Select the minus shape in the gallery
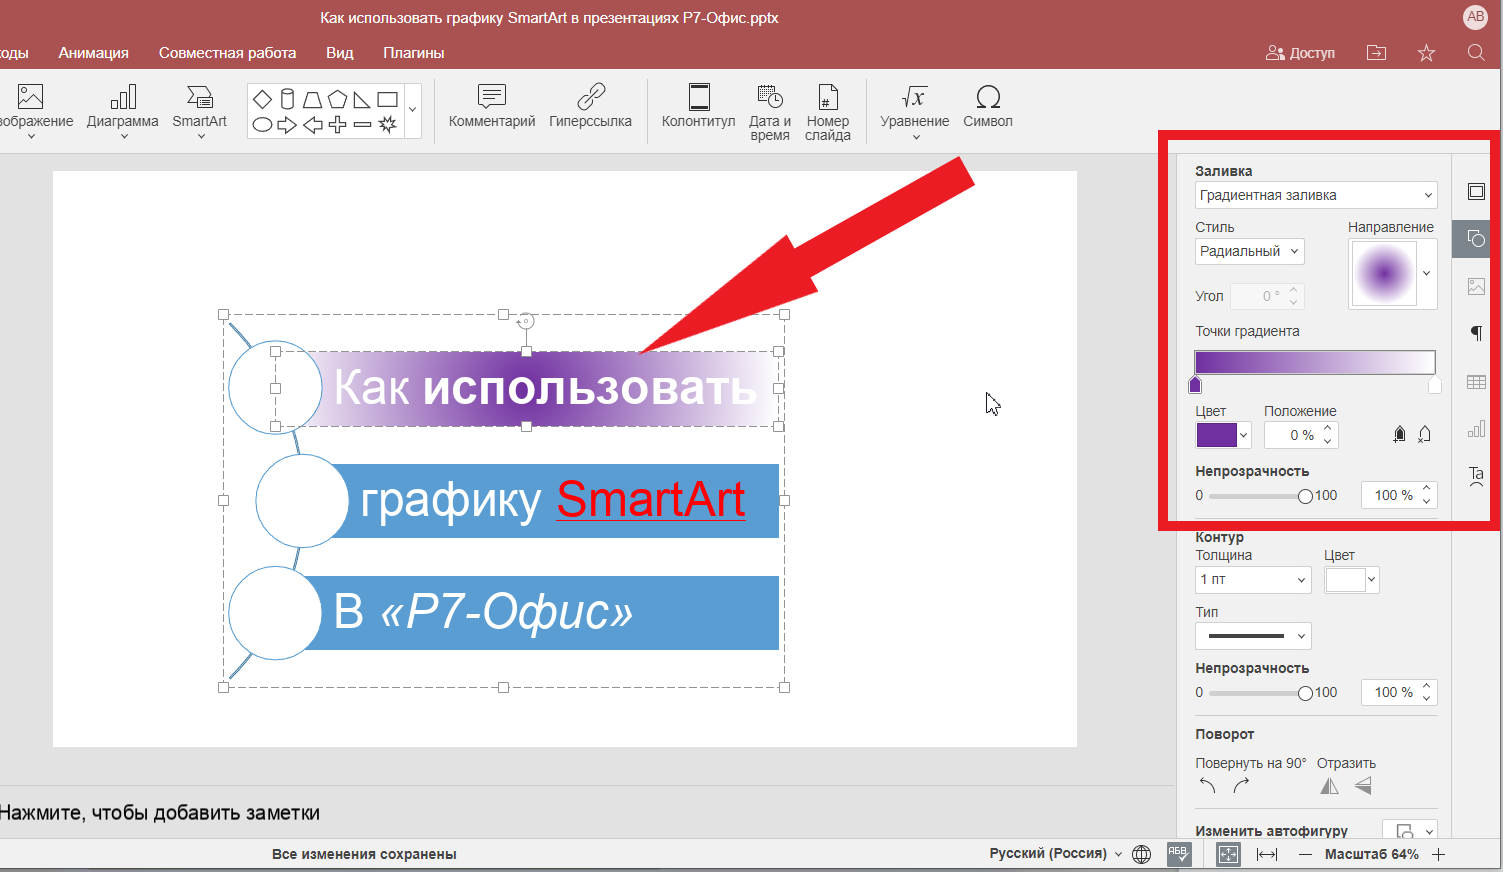 click(362, 125)
